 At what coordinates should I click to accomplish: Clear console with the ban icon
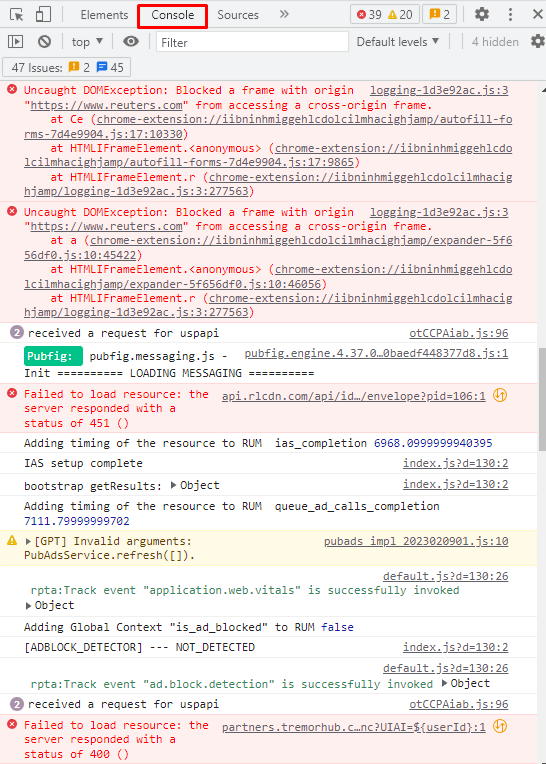coord(44,42)
